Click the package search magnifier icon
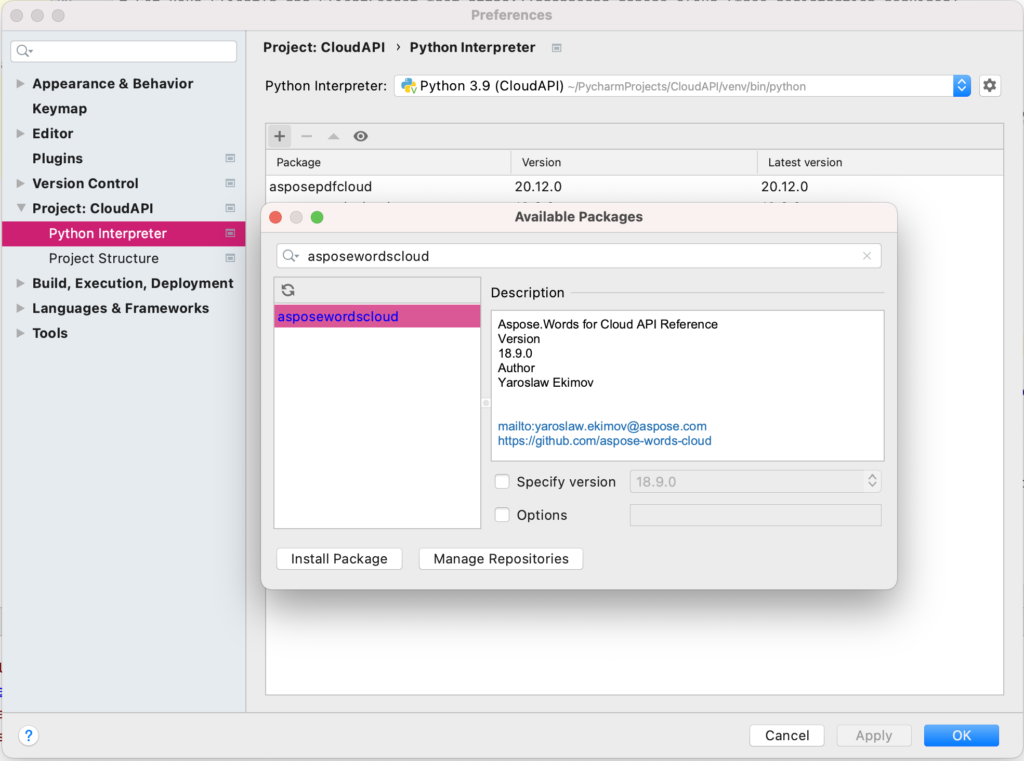Image resolution: width=1024 pixels, height=761 pixels. pos(290,256)
